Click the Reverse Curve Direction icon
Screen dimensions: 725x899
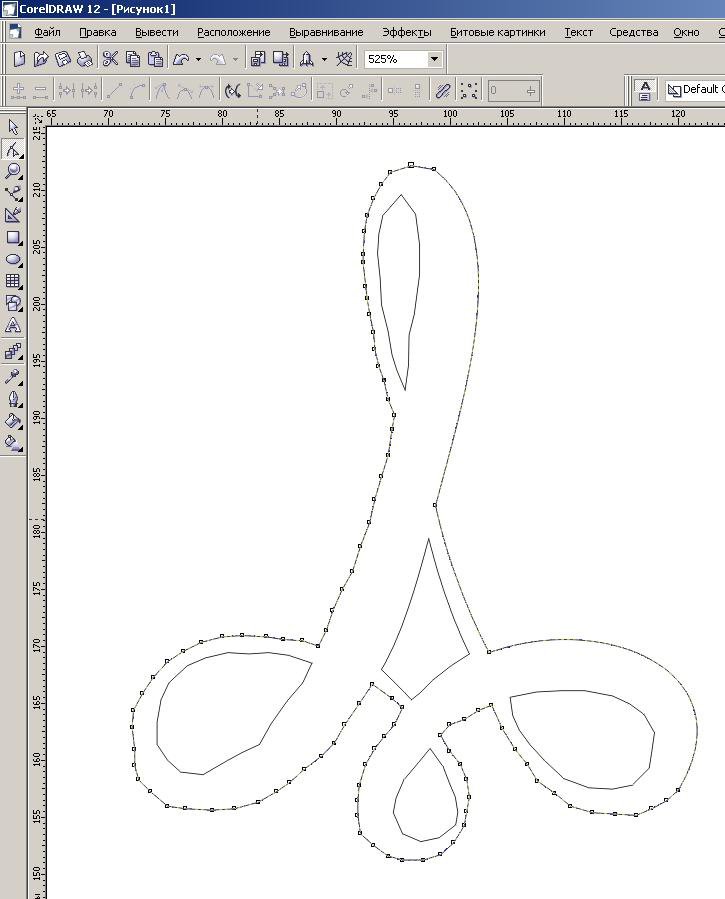[232, 90]
